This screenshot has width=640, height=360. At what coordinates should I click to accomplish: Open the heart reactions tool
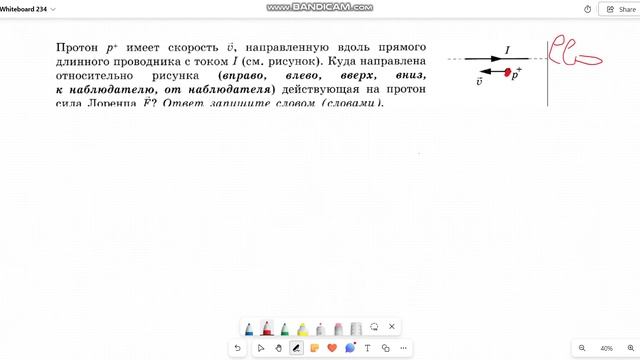click(332, 348)
